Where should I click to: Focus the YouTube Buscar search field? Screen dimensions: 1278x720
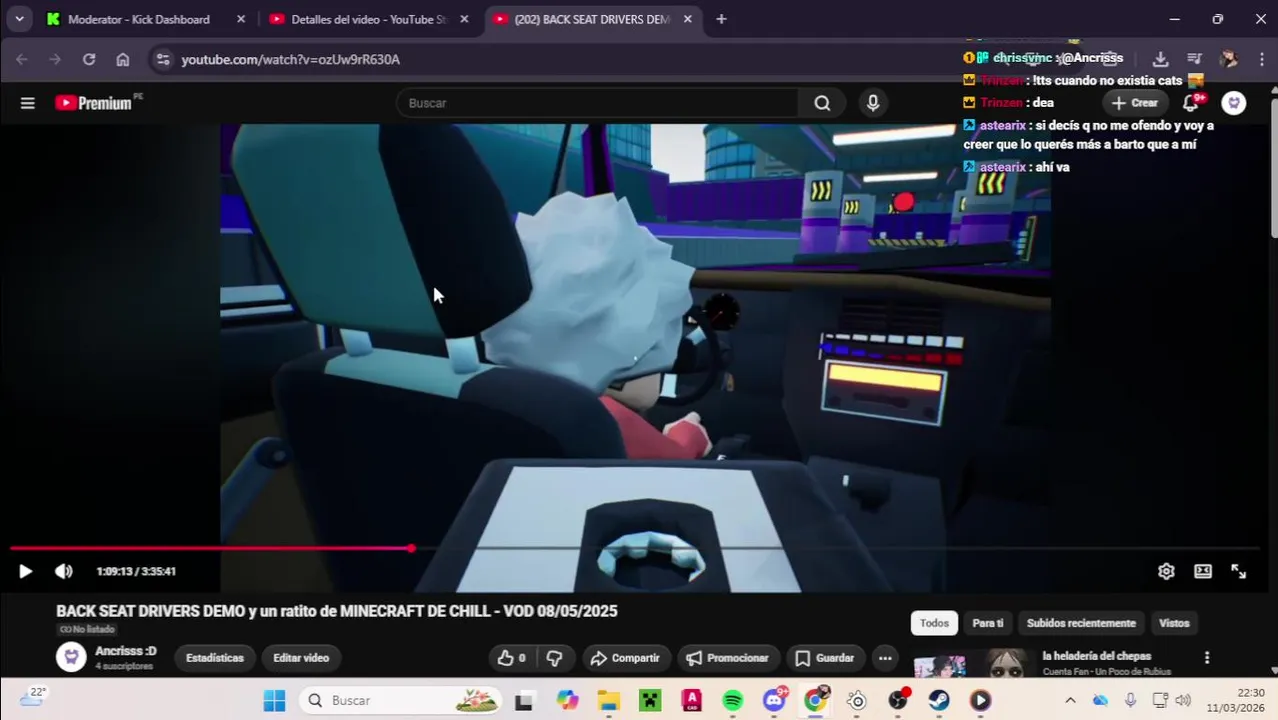598,103
